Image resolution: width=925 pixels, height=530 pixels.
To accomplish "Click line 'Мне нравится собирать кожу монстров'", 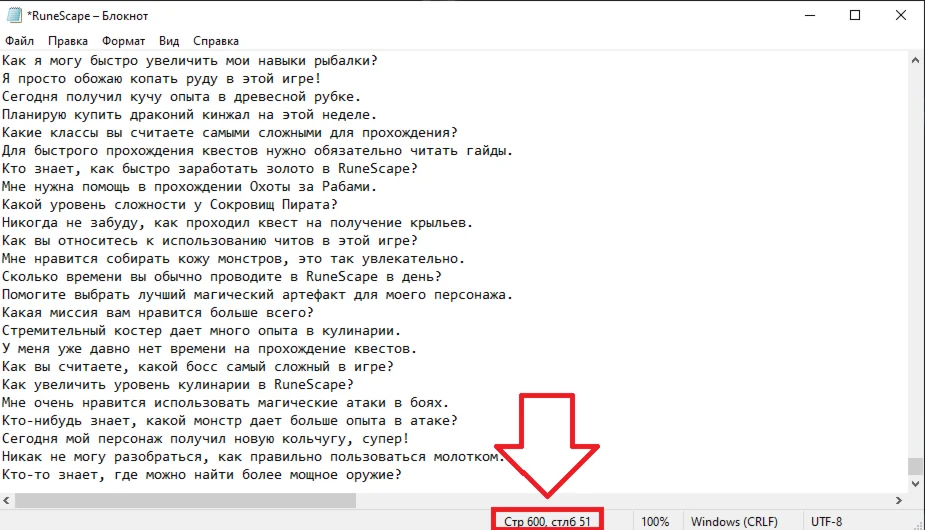I will [233, 259].
